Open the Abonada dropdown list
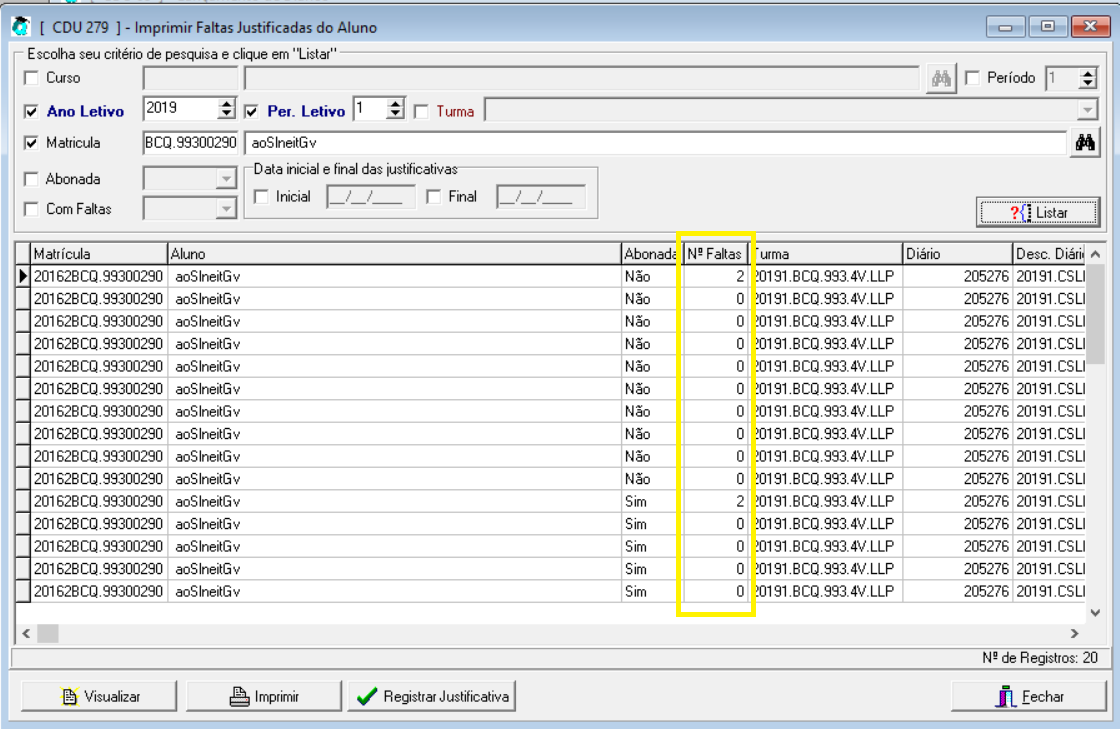Viewport: 1120px width, 729px height. click(x=225, y=180)
